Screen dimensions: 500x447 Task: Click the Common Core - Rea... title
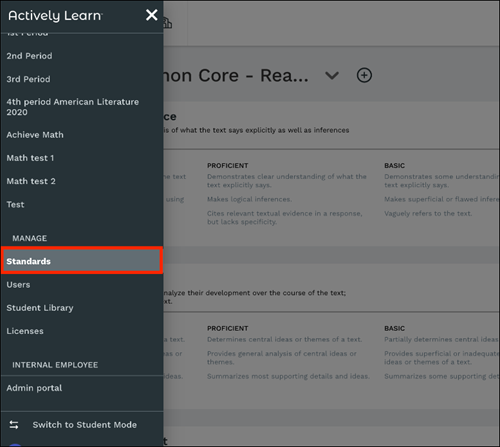[236, 76]
